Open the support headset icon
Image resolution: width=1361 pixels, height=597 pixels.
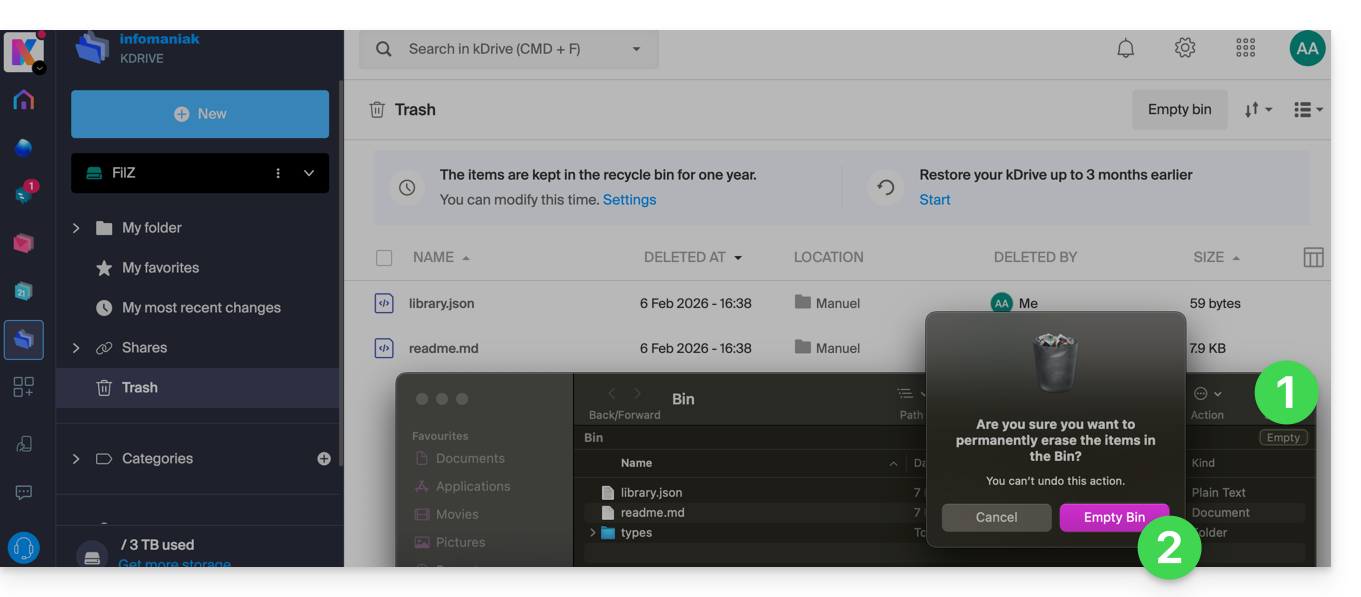coord(24,548)
